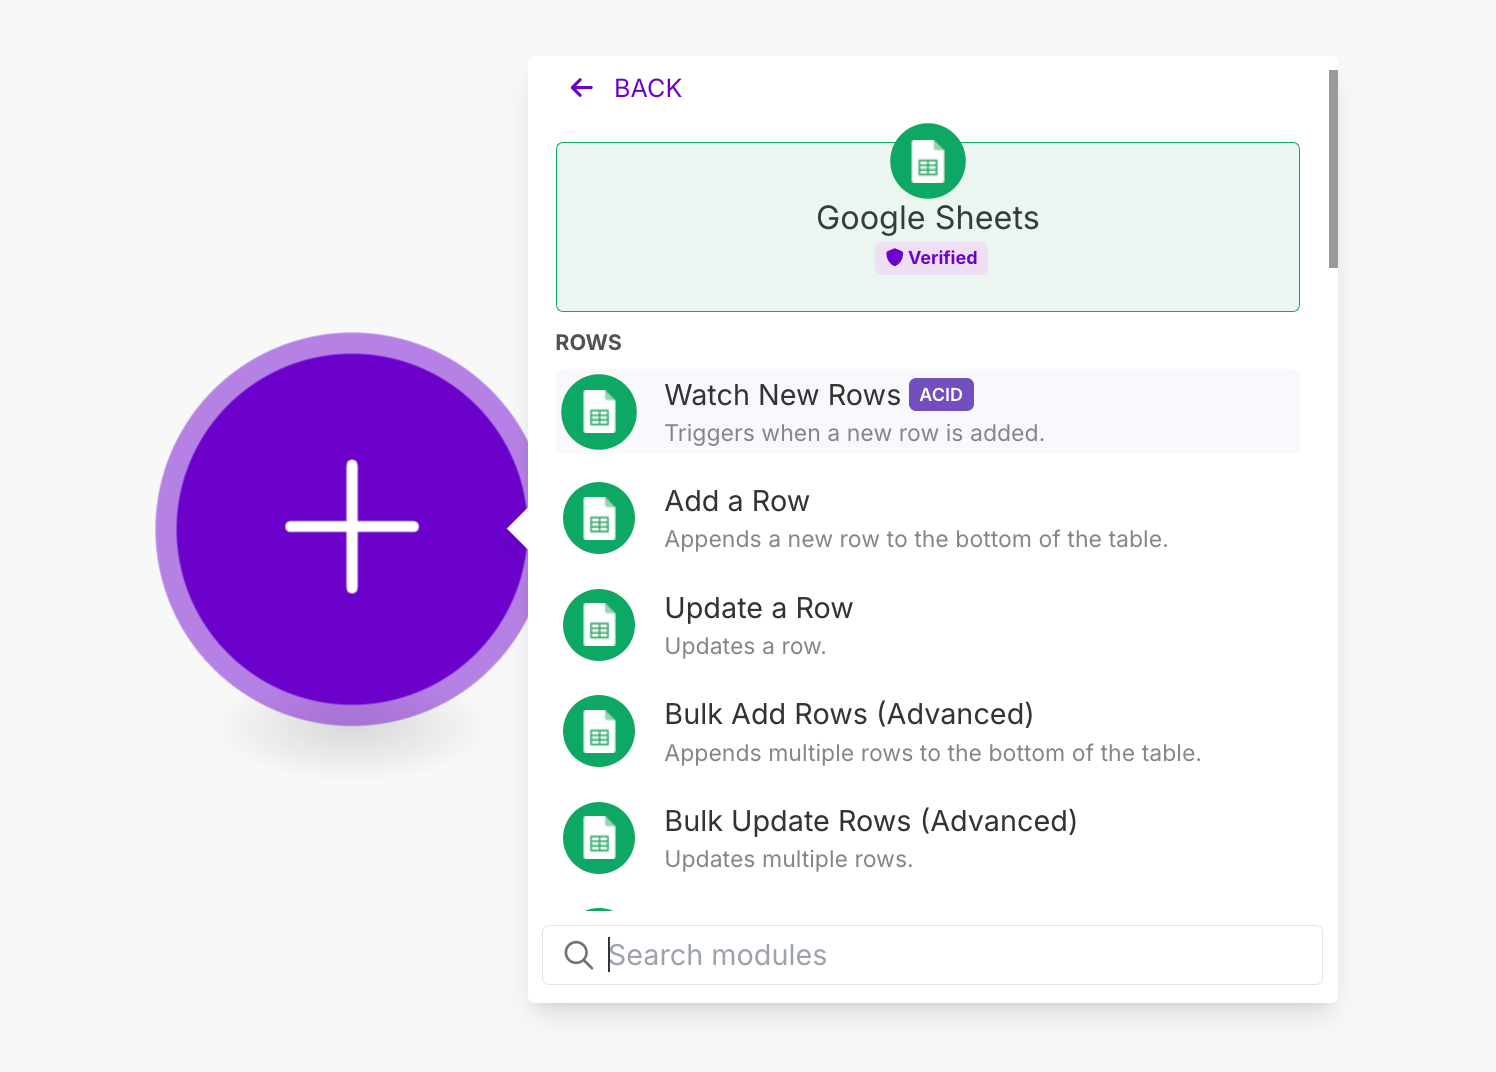Click 'Appends multiple rows' description

pyautogui.click(x=933, y=753)
